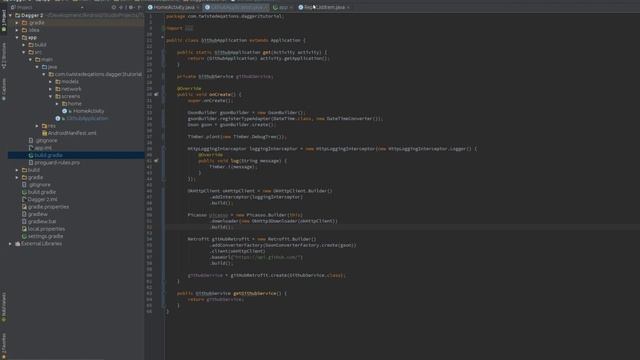Collapse the main folder
The height and width of the screenshot is (360, 640).
point(30,60)
